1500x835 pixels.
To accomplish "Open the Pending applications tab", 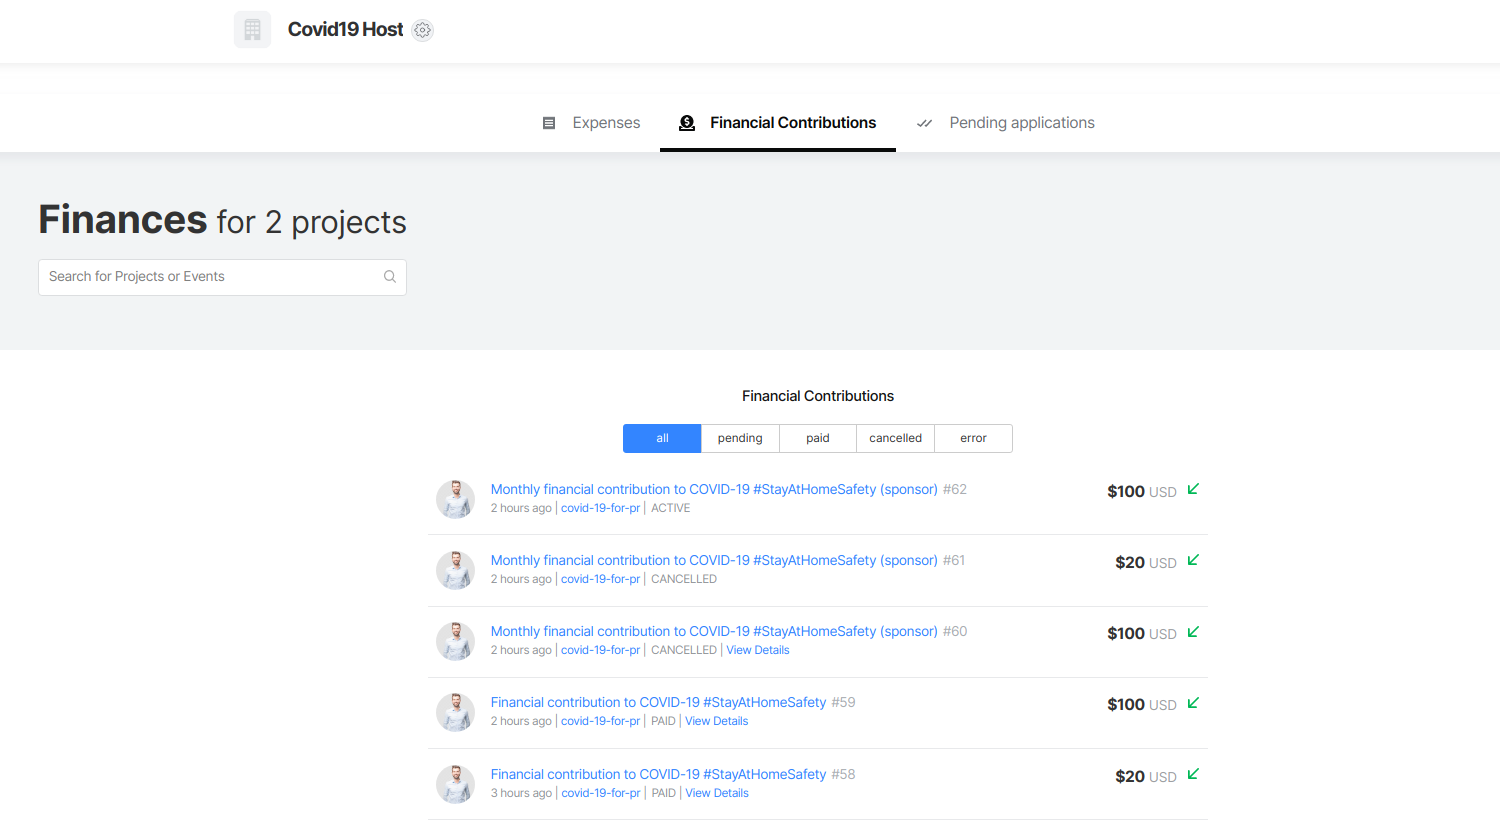I will (x=1021, y=123).
